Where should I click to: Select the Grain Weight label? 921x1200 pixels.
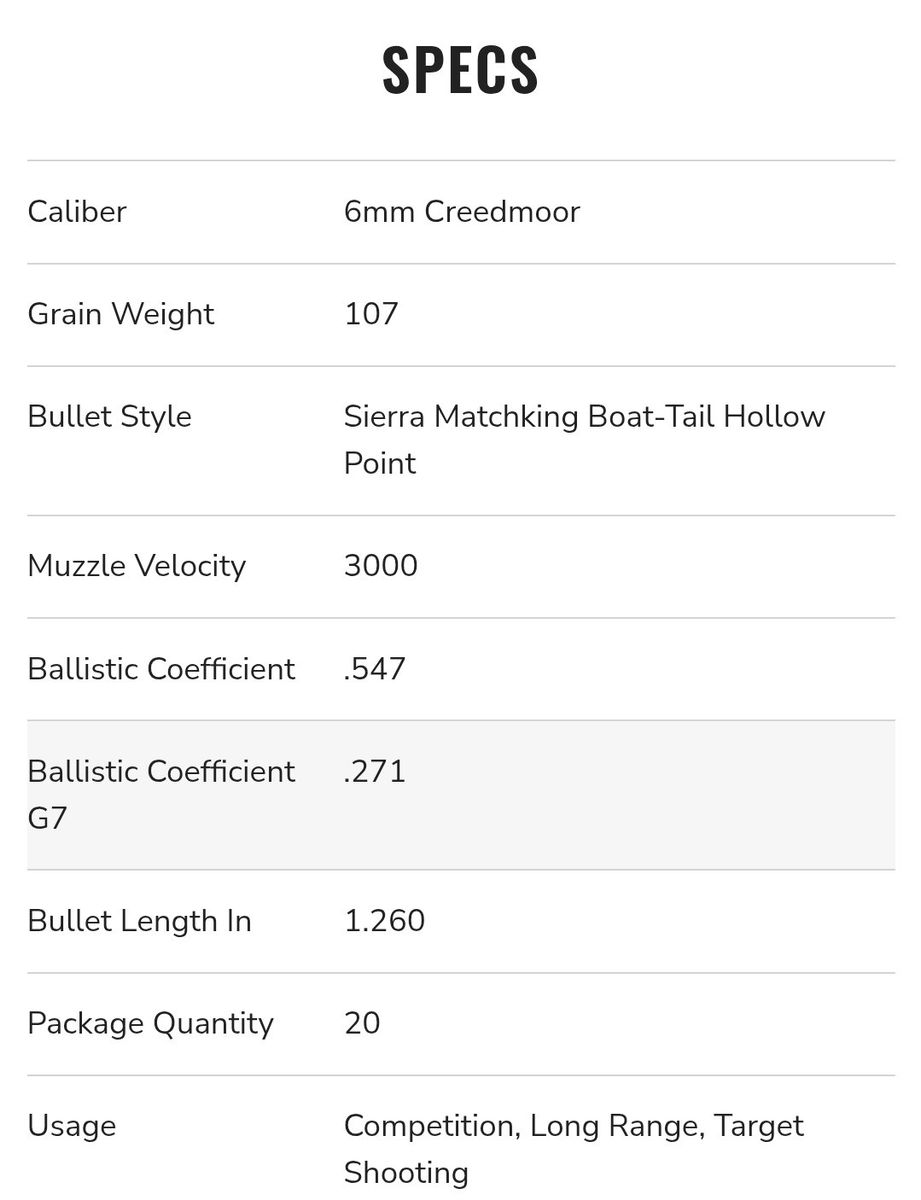[x=121, y=314]
